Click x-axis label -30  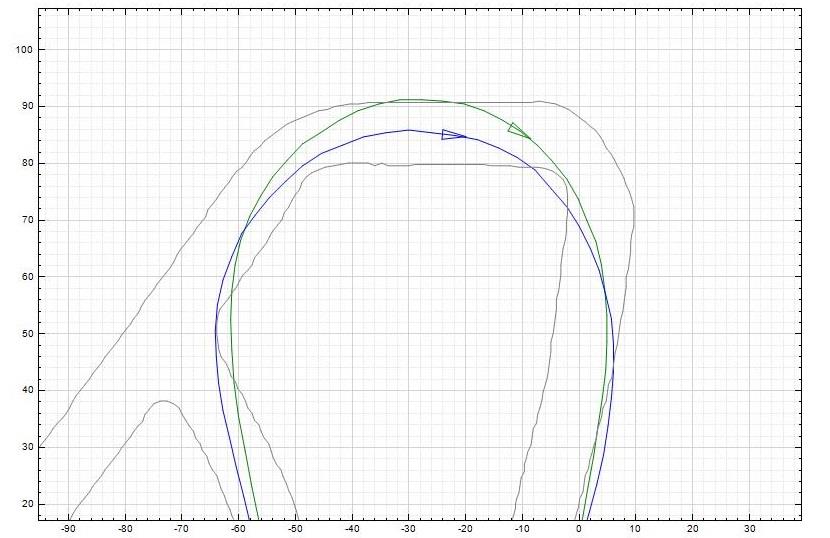(x=408, y=529)
